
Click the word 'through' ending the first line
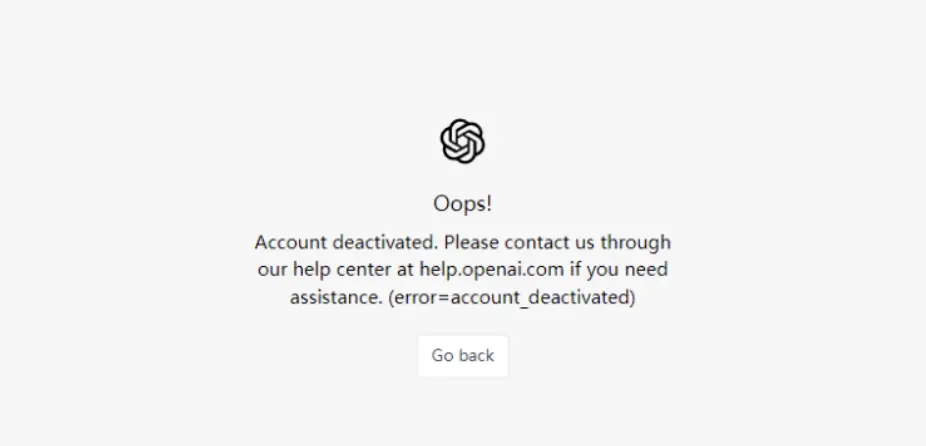coord(635,243)
